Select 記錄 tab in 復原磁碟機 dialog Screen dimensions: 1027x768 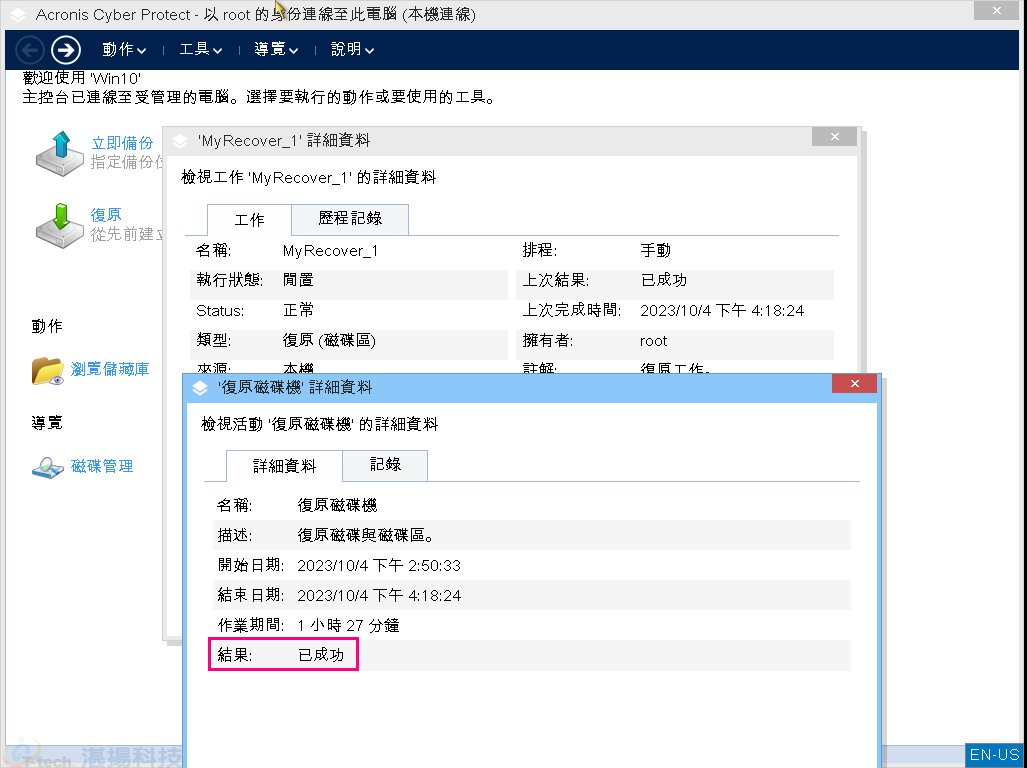385,464
